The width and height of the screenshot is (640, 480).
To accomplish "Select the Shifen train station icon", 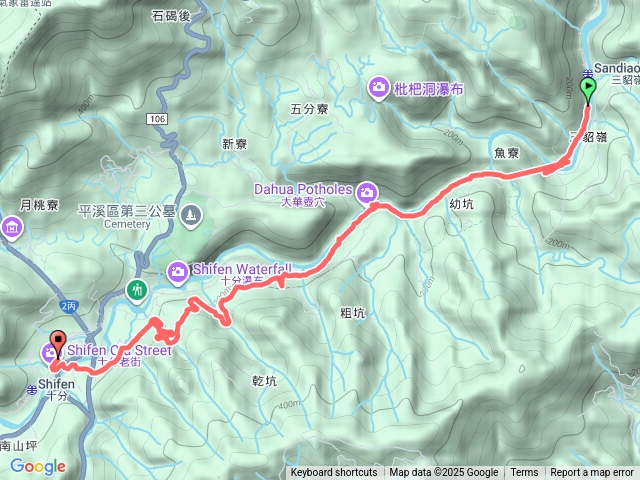I will (x=31, y=390).
